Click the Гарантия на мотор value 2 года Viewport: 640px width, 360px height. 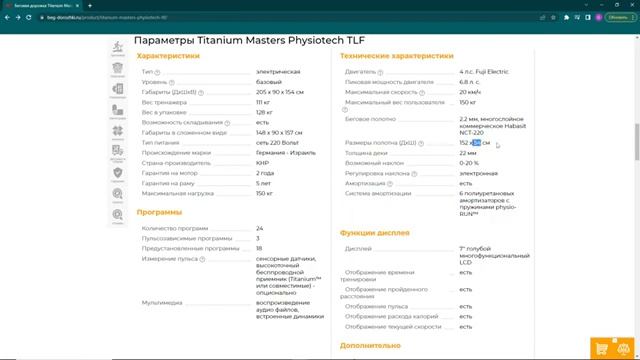click(x=265, y=173)
